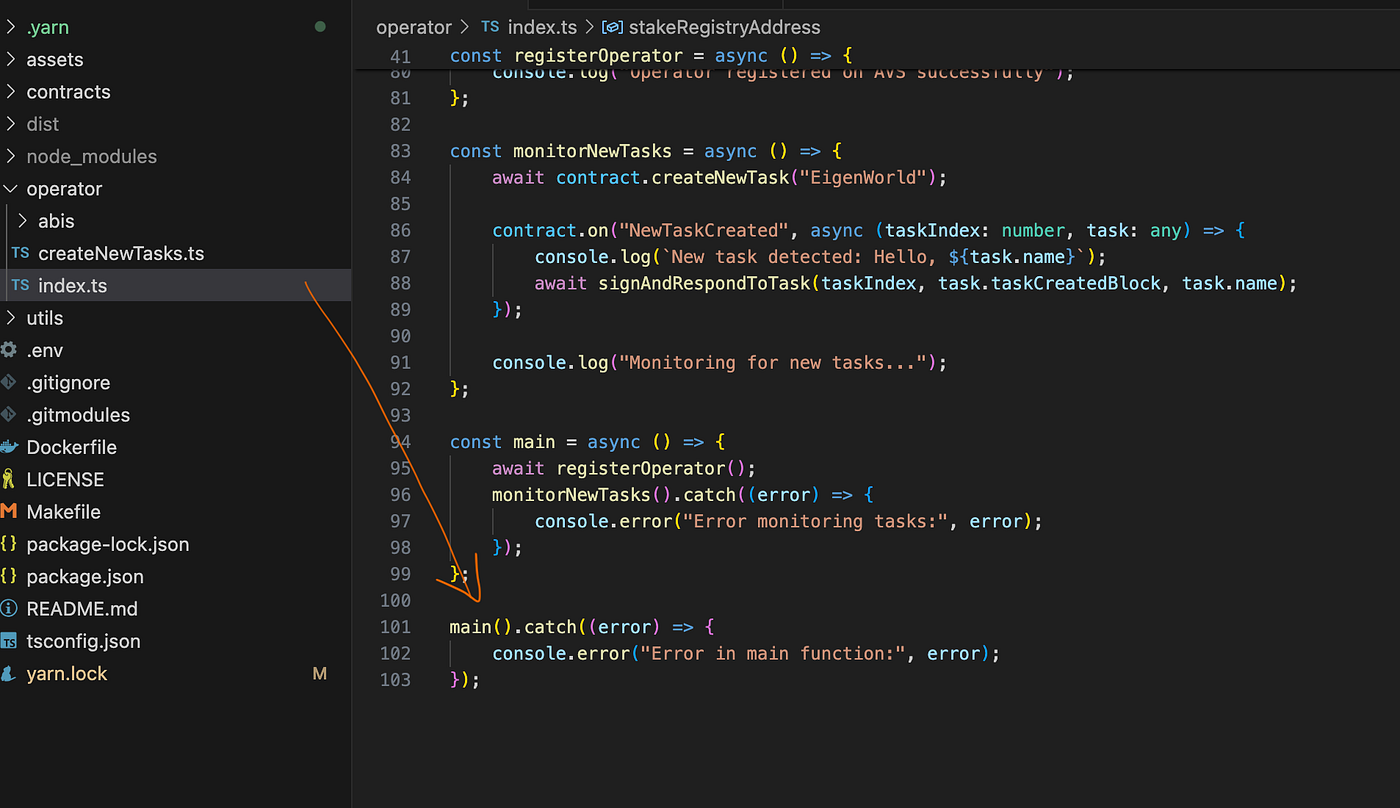Expand the abis subfolder
This screenshot has width=1400, height=808.
pos(23,221)
